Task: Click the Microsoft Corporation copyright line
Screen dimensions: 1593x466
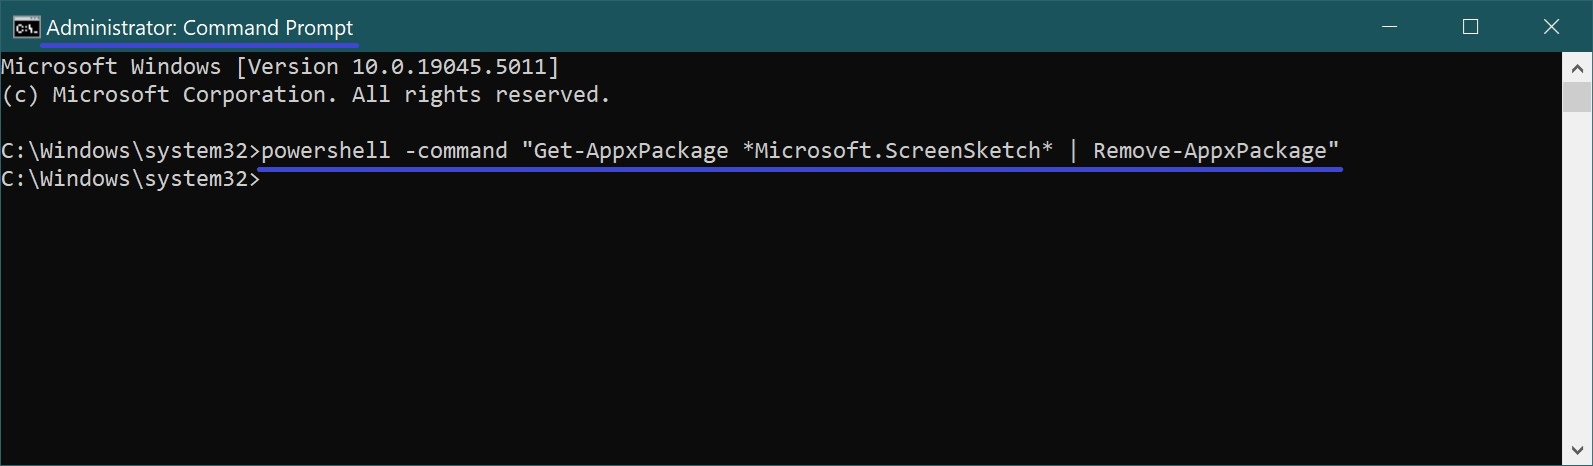Action: coord(305,95)
